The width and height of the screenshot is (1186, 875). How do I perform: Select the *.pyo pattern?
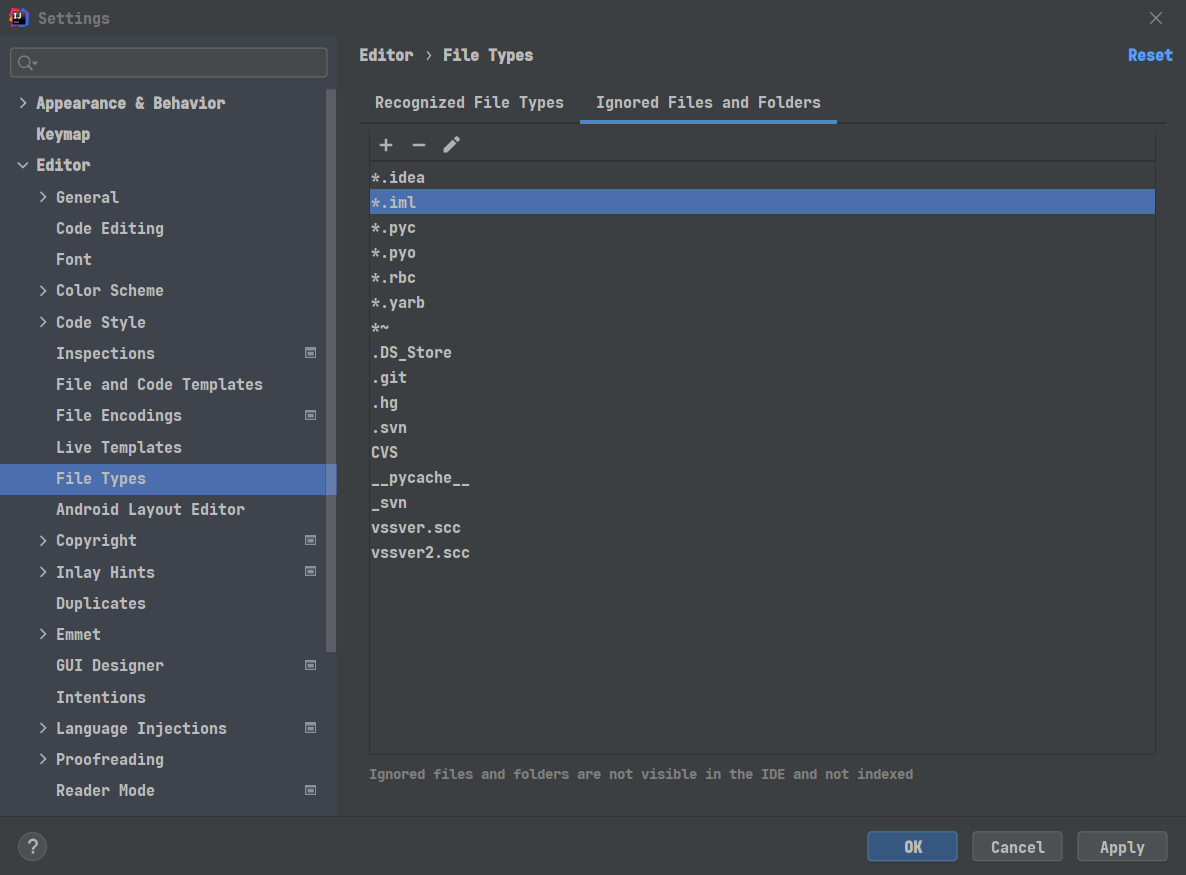click(762, 253)
